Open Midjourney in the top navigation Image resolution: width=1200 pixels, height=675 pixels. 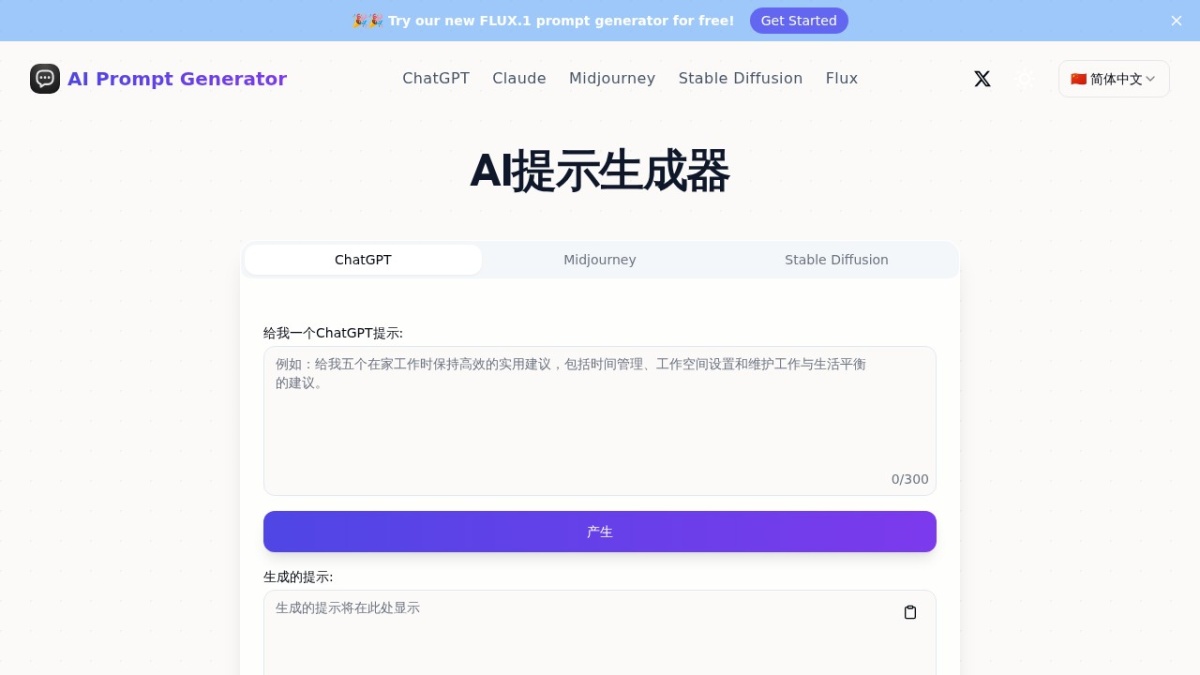click(x=612, y=78)
